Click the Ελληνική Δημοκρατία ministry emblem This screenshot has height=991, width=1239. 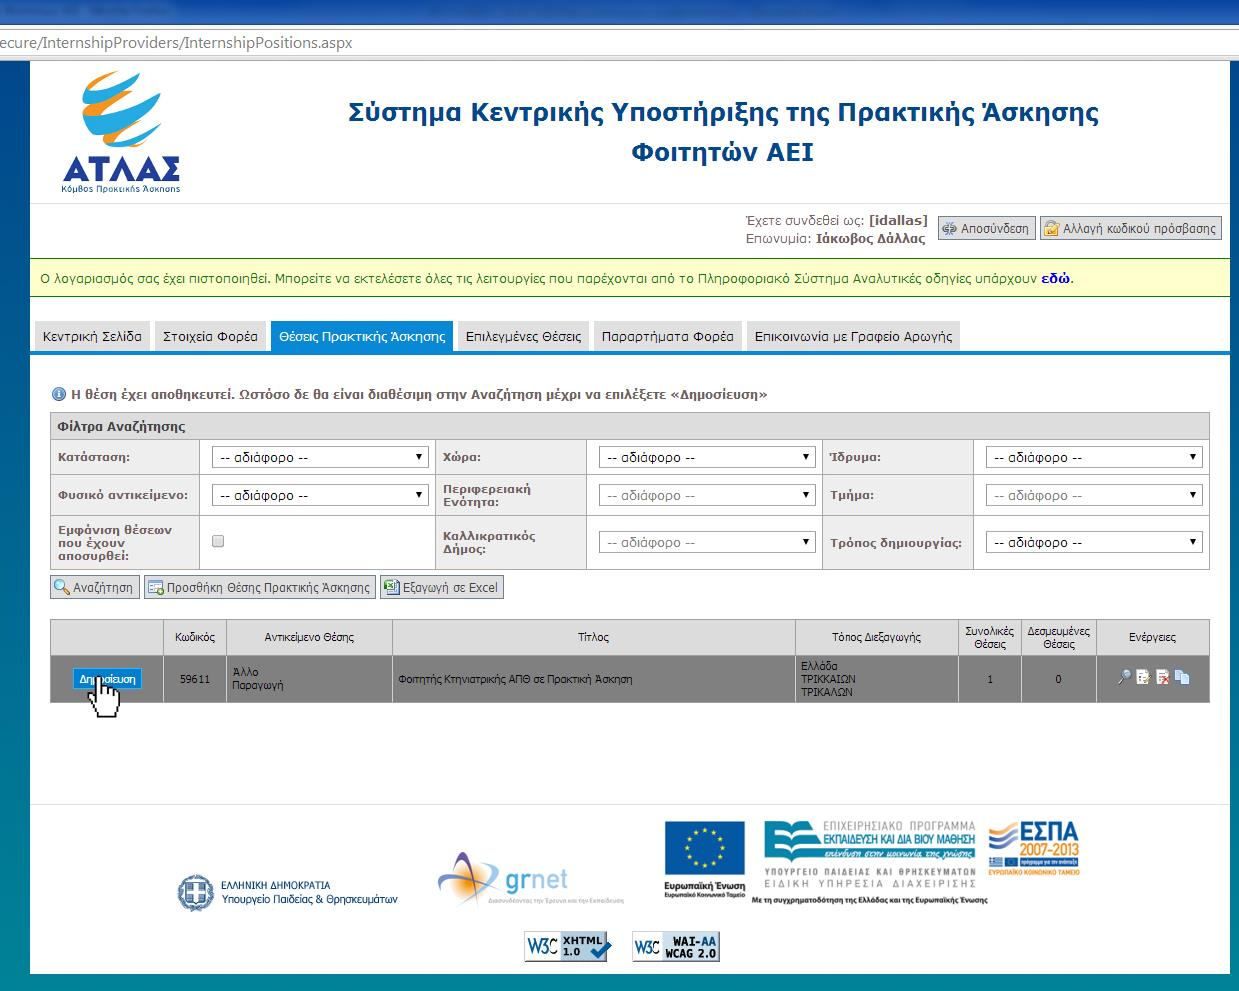point(287,892)
